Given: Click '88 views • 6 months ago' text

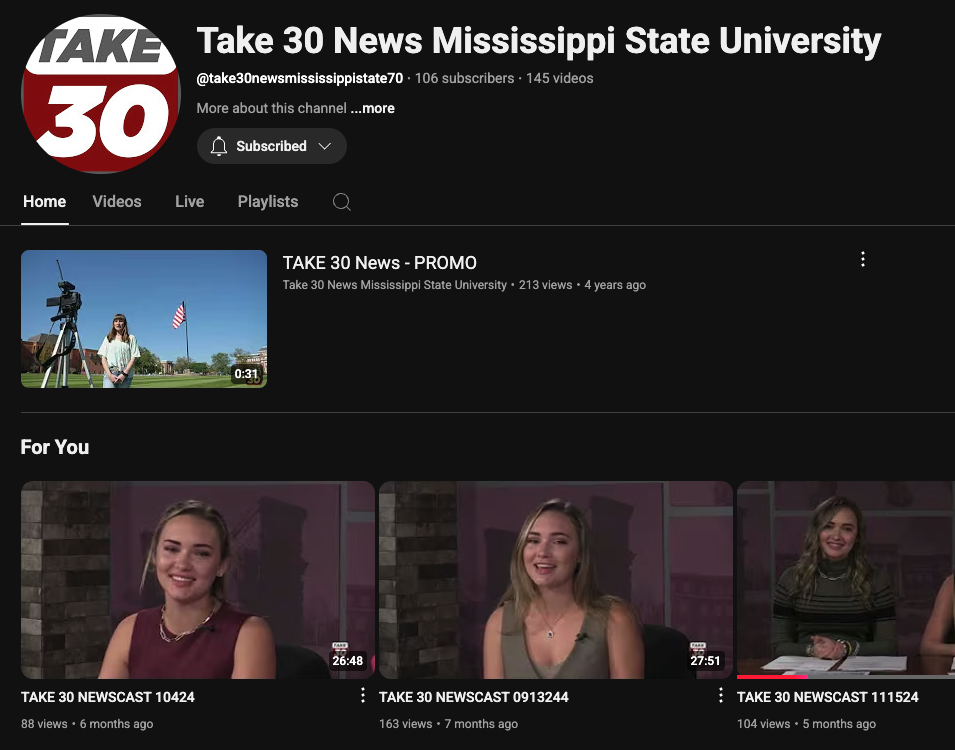Looking at the screenshot, I should click(x=87, y=724).
